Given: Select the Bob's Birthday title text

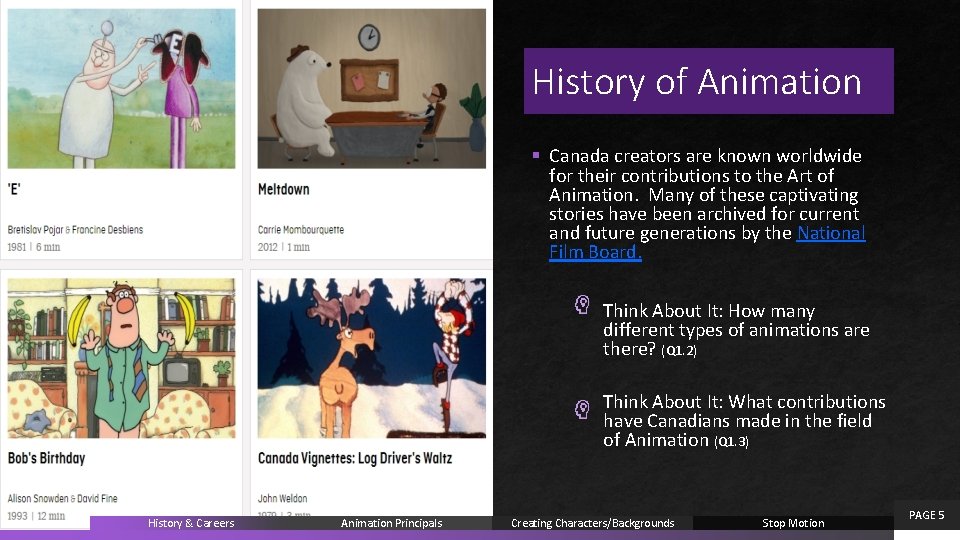Looking at the screenshot, I should 47,458.
